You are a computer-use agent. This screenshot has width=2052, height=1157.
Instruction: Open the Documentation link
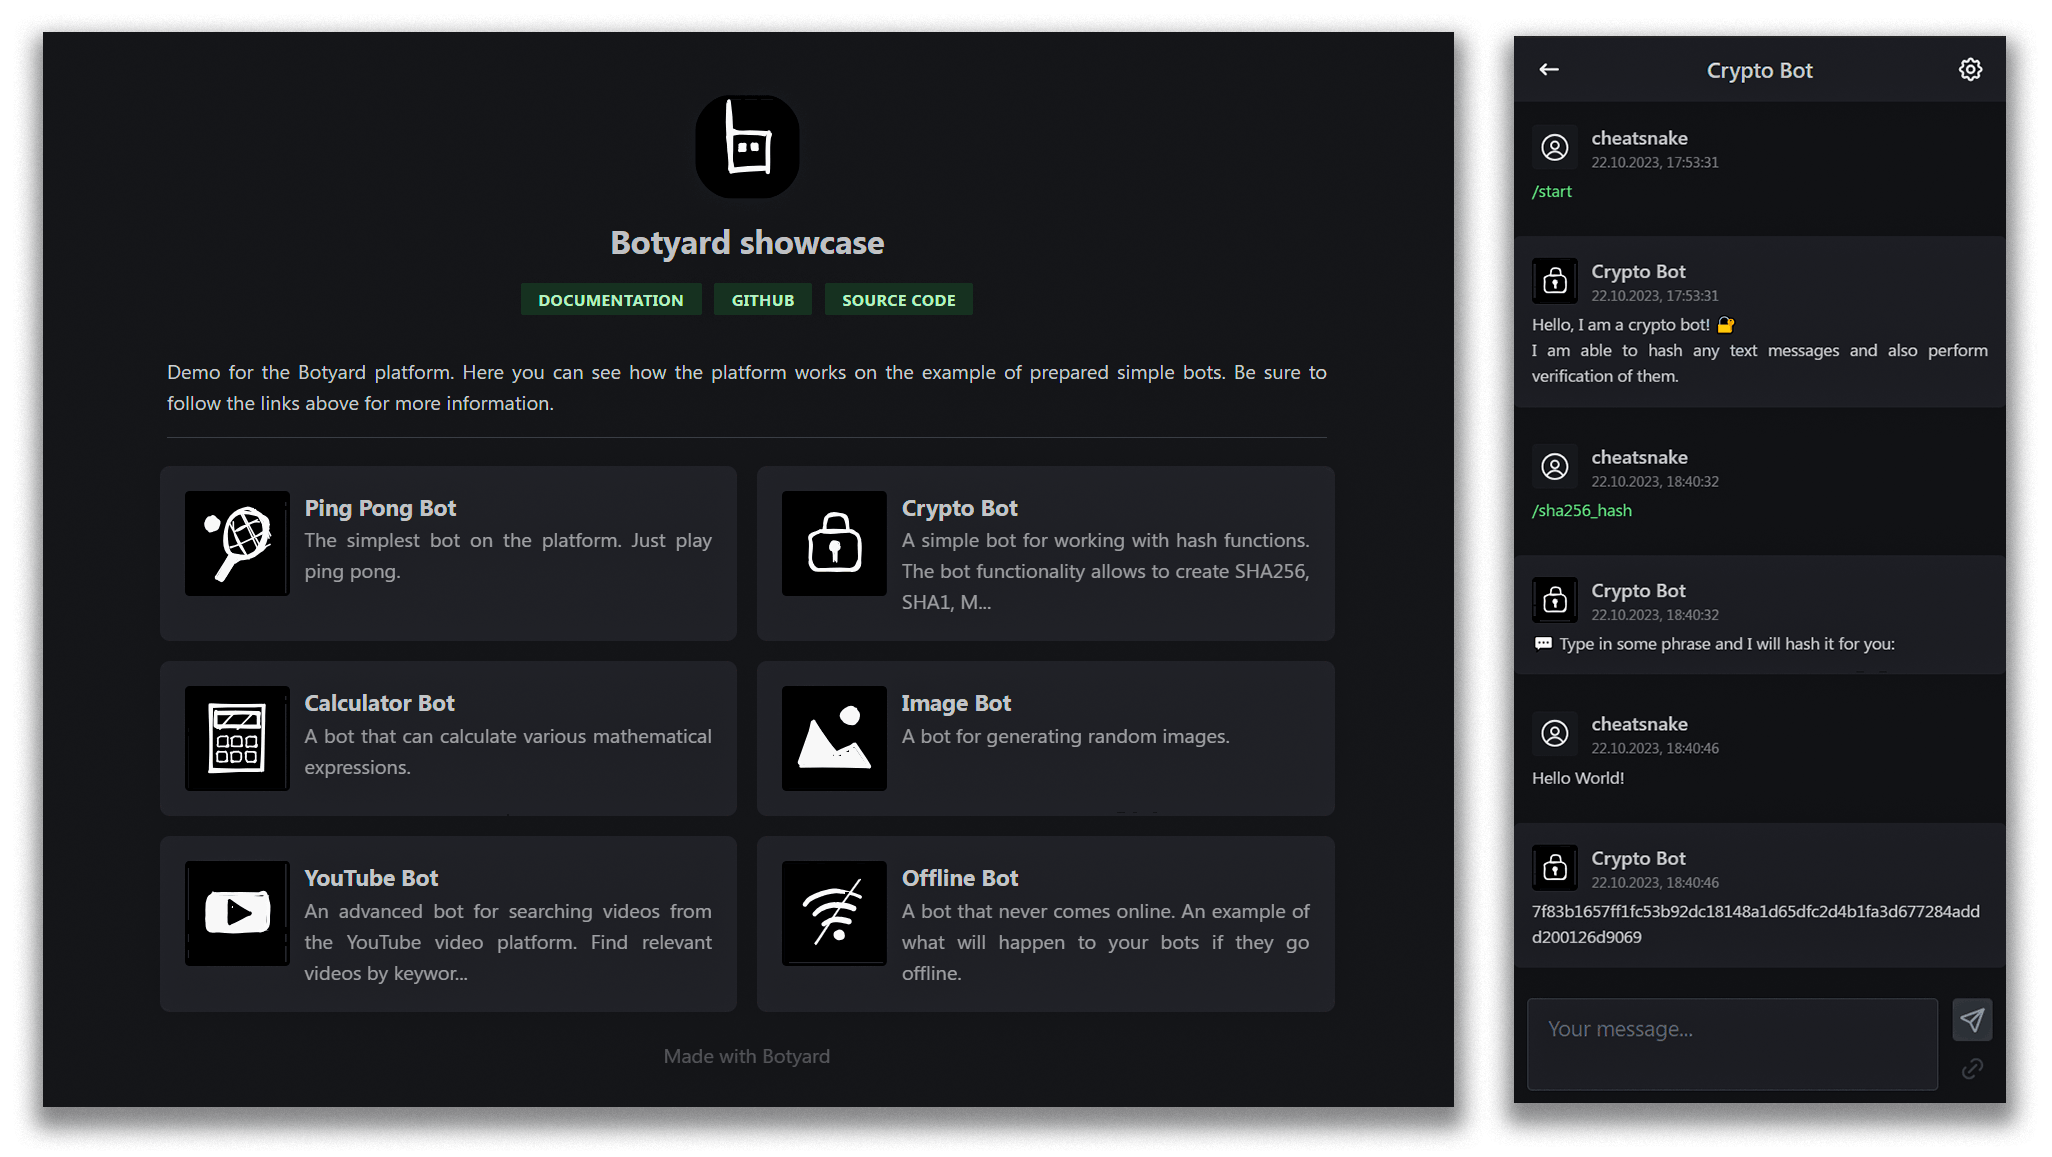[x=610, y=300]
